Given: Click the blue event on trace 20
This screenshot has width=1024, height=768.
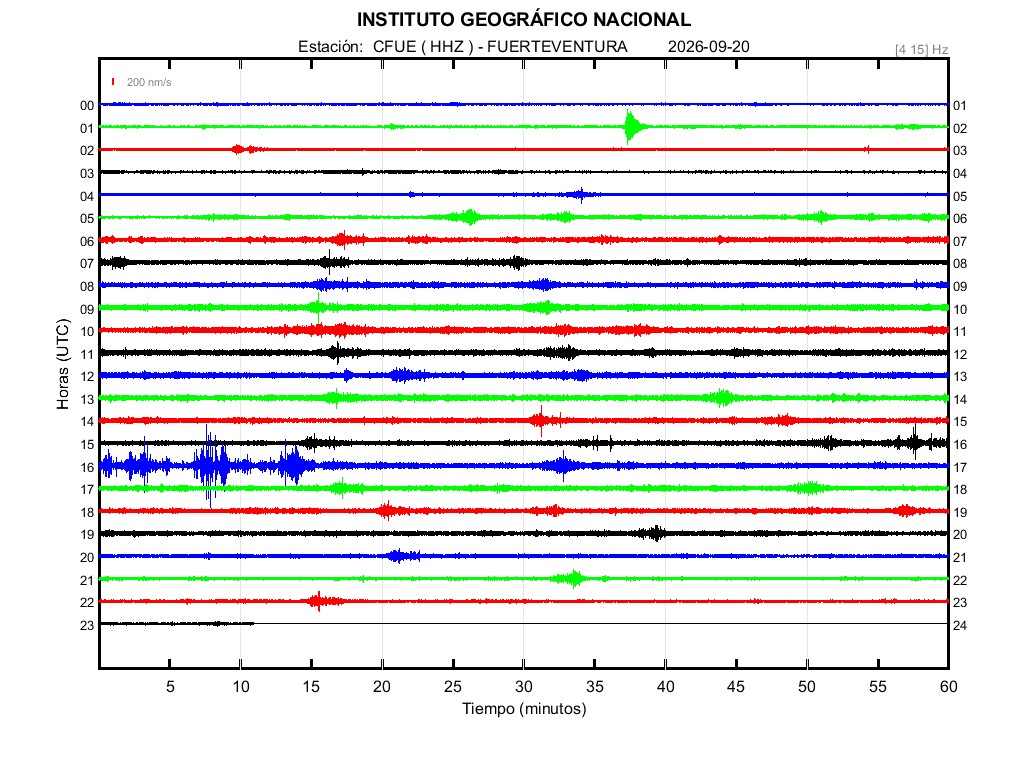Looking at the screenshot, I should coord(403,556).
